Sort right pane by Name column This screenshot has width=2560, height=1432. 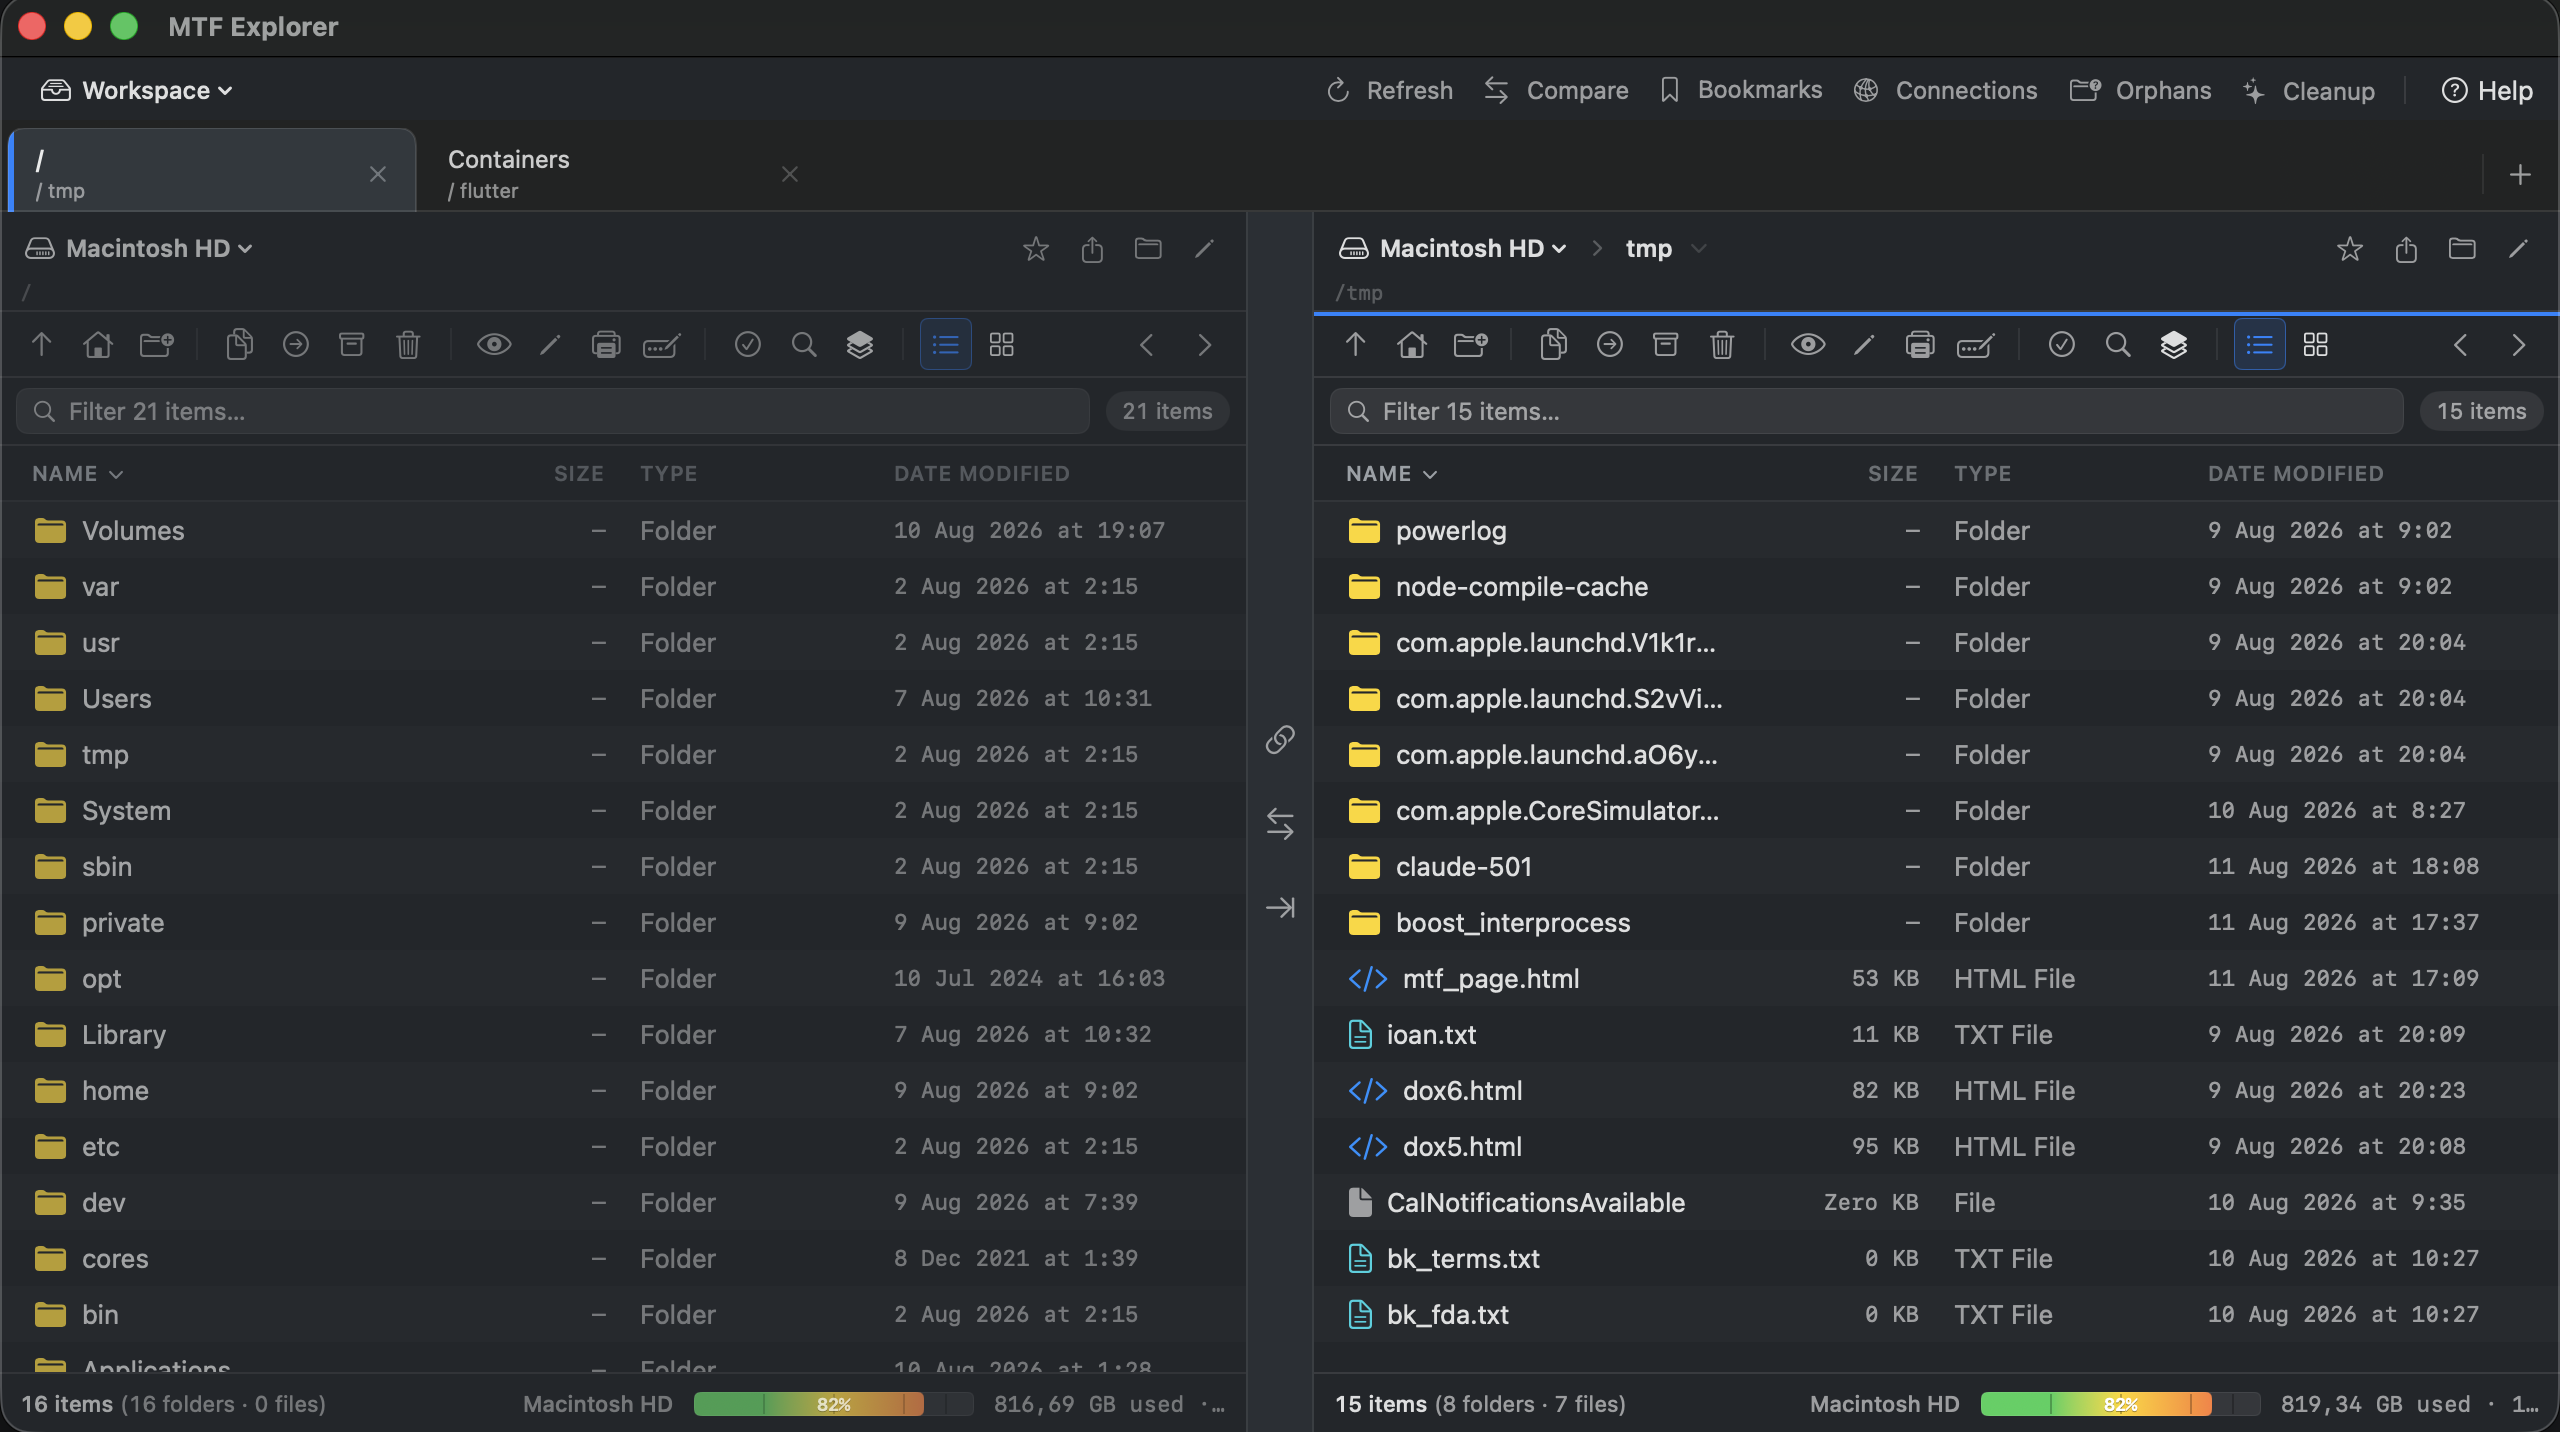1392,474
